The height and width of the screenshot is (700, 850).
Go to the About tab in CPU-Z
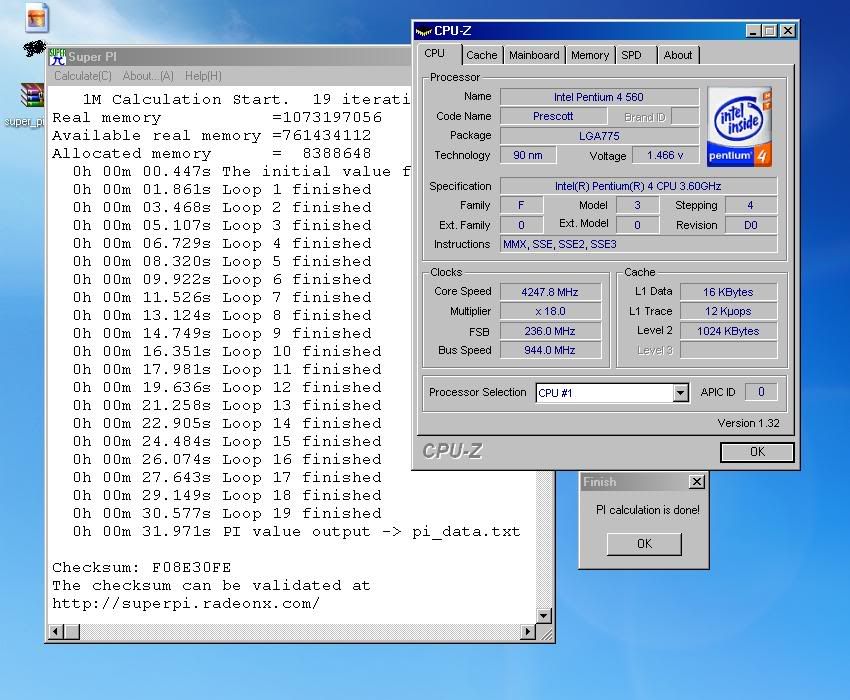click(x=678, y=55)
